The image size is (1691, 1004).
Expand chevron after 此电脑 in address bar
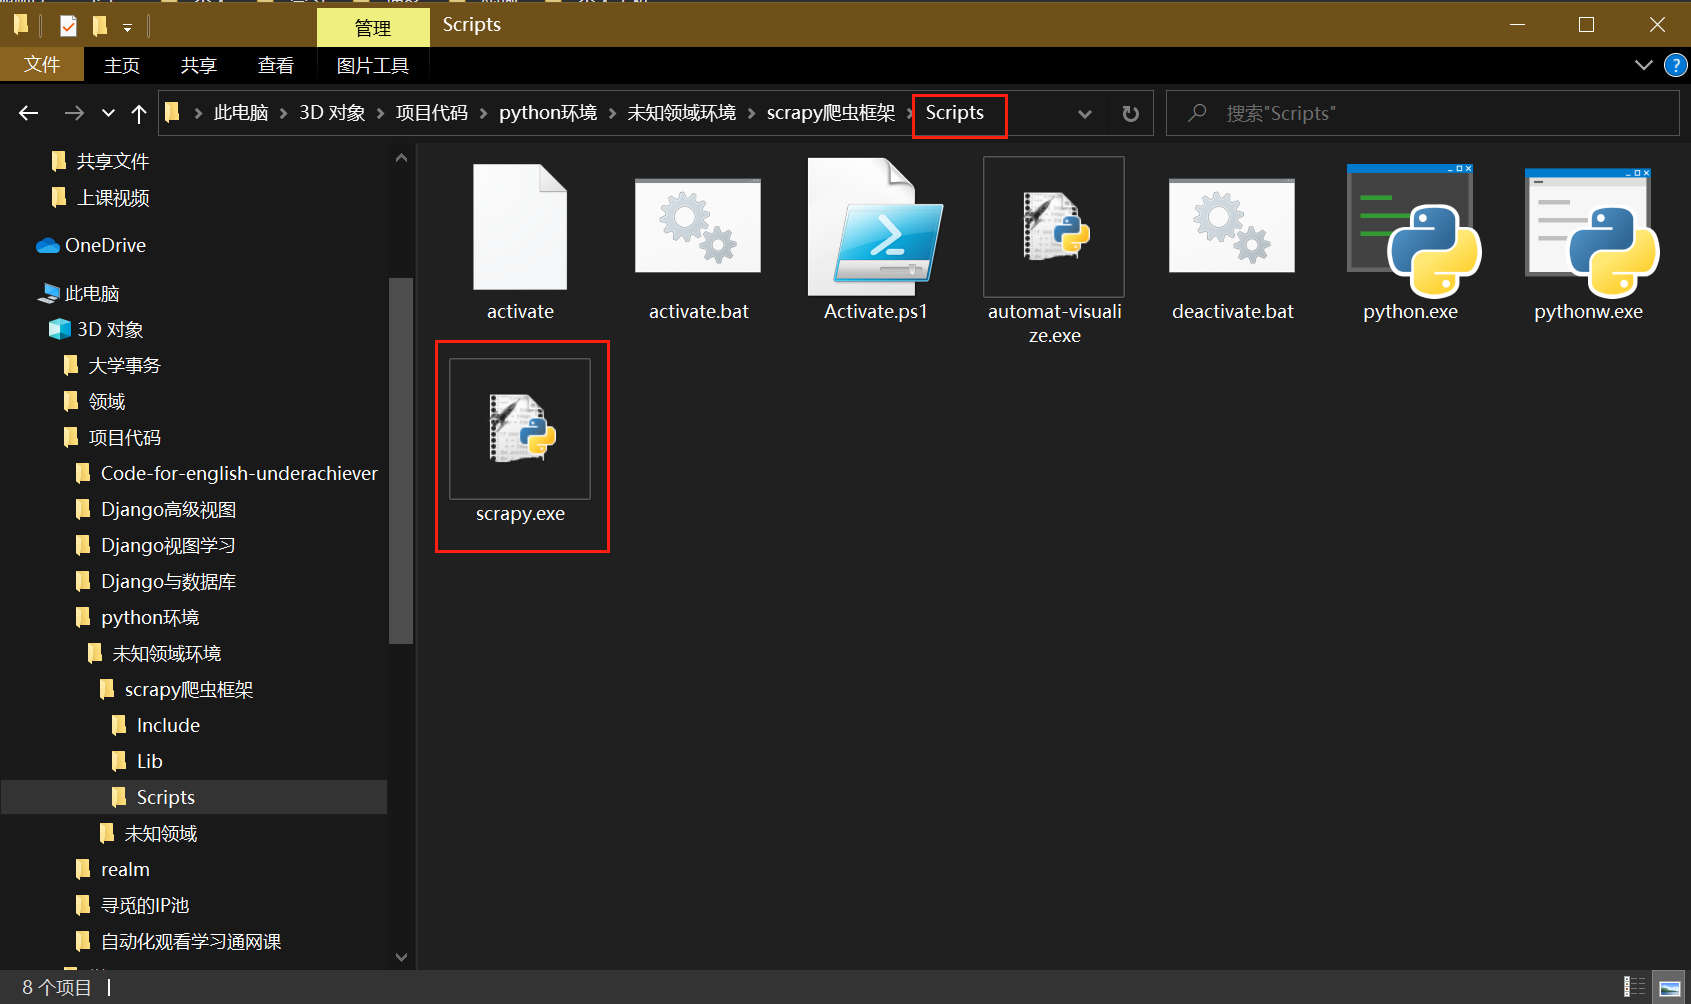point(284,113)
